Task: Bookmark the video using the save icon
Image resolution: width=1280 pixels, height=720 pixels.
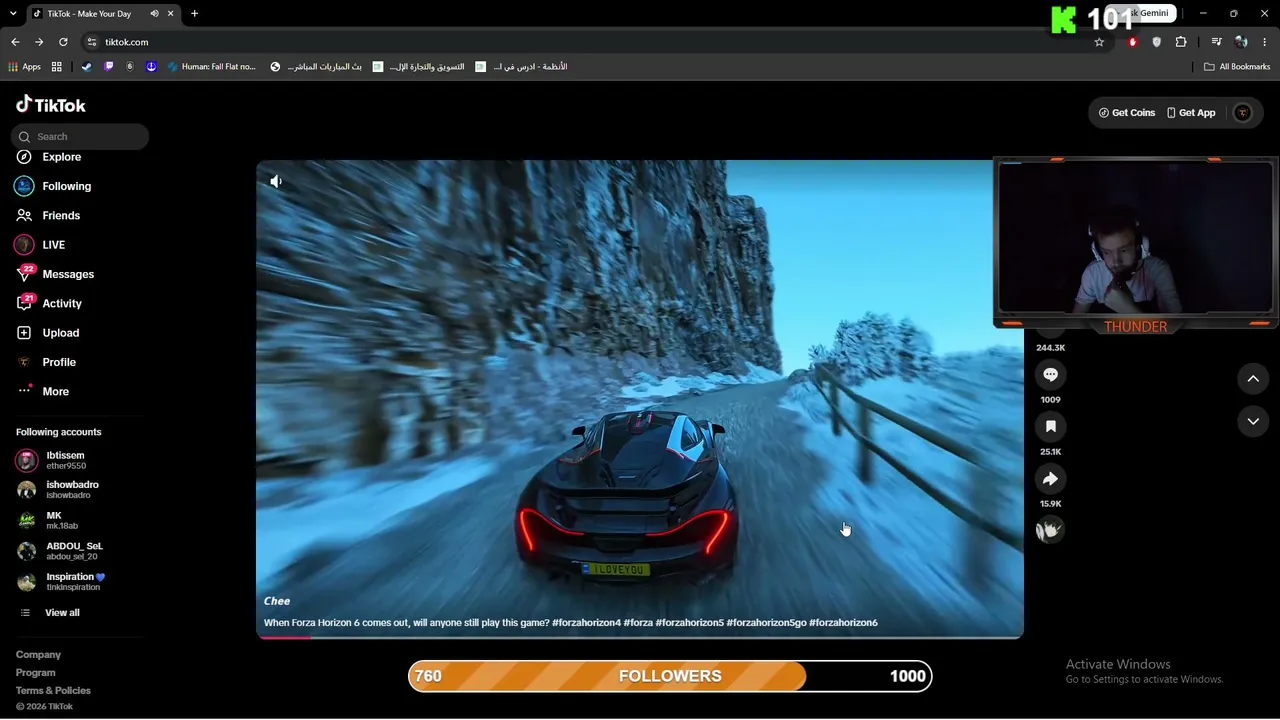Action: [1050, 427]
